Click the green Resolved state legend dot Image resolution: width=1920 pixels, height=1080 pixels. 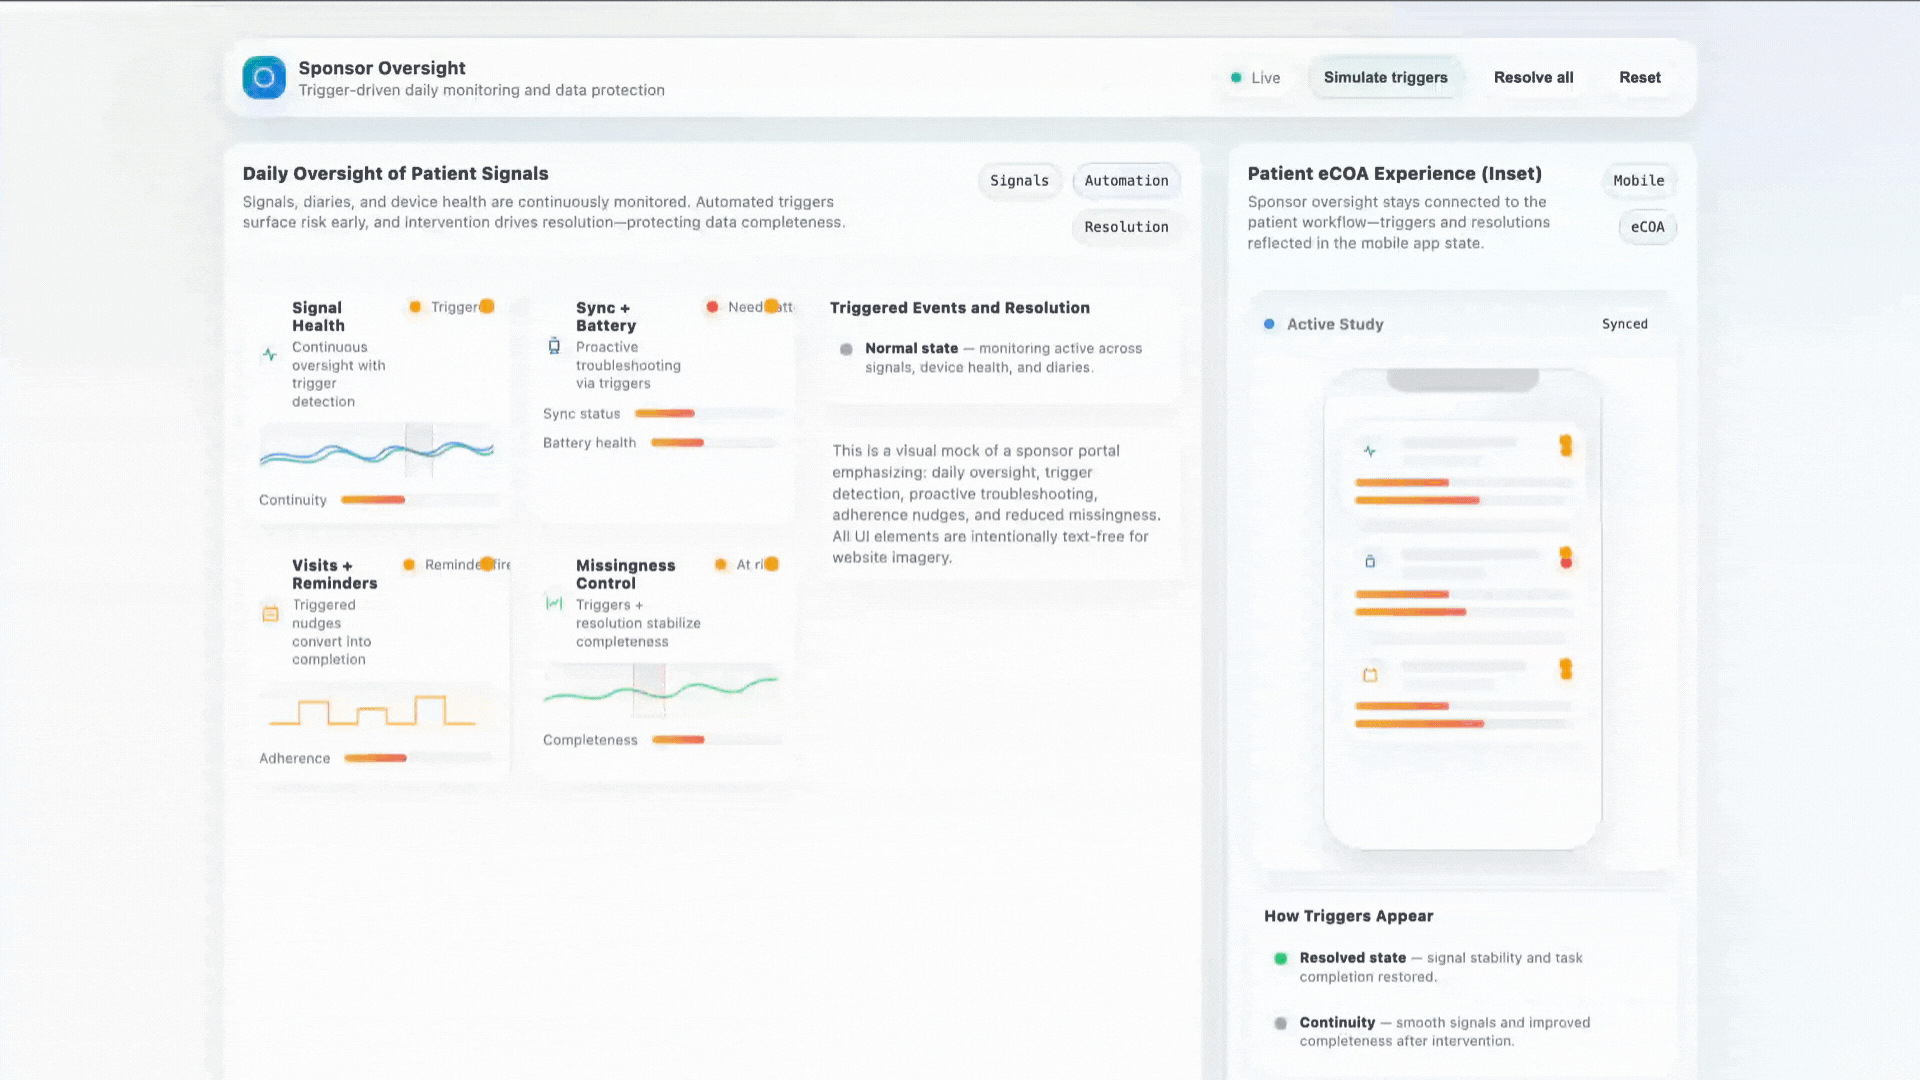[x=1280, y=958]
